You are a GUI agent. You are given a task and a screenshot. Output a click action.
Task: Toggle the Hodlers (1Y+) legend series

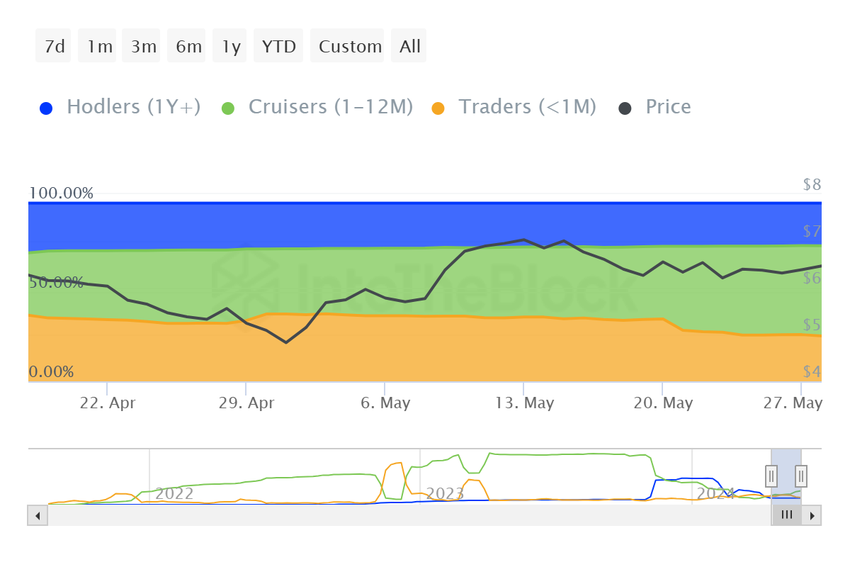tap(133, 107)
